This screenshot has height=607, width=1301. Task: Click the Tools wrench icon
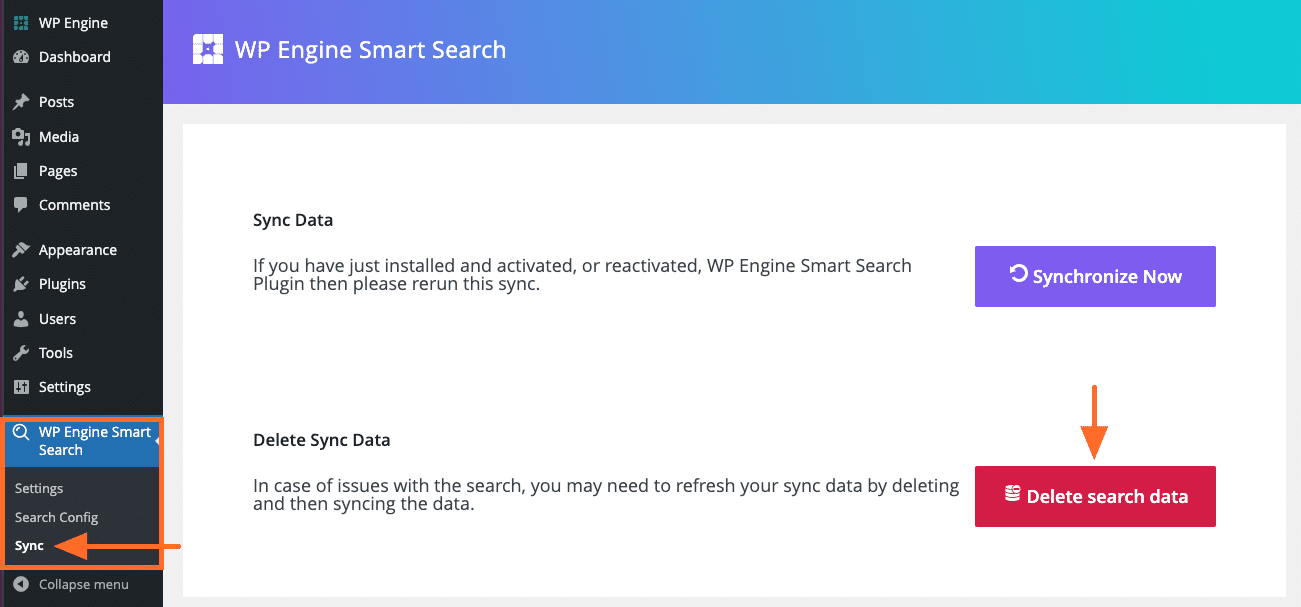point(22,352)
